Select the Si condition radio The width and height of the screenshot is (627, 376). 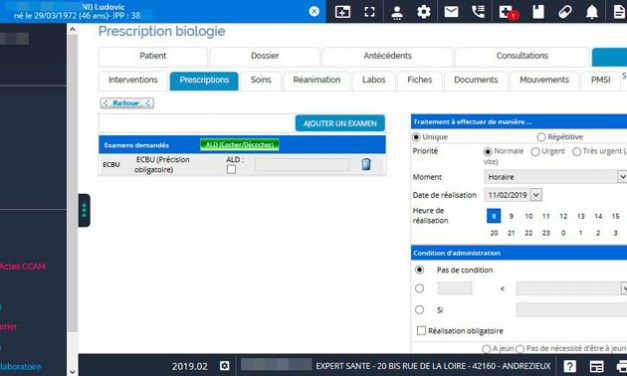click(x=419, y=309)
